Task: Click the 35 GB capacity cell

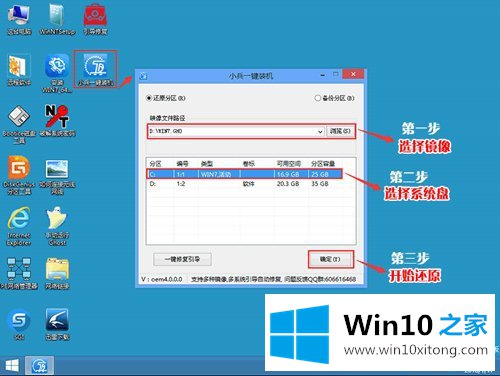Action: pyautogui.click(x=320, y=184)
